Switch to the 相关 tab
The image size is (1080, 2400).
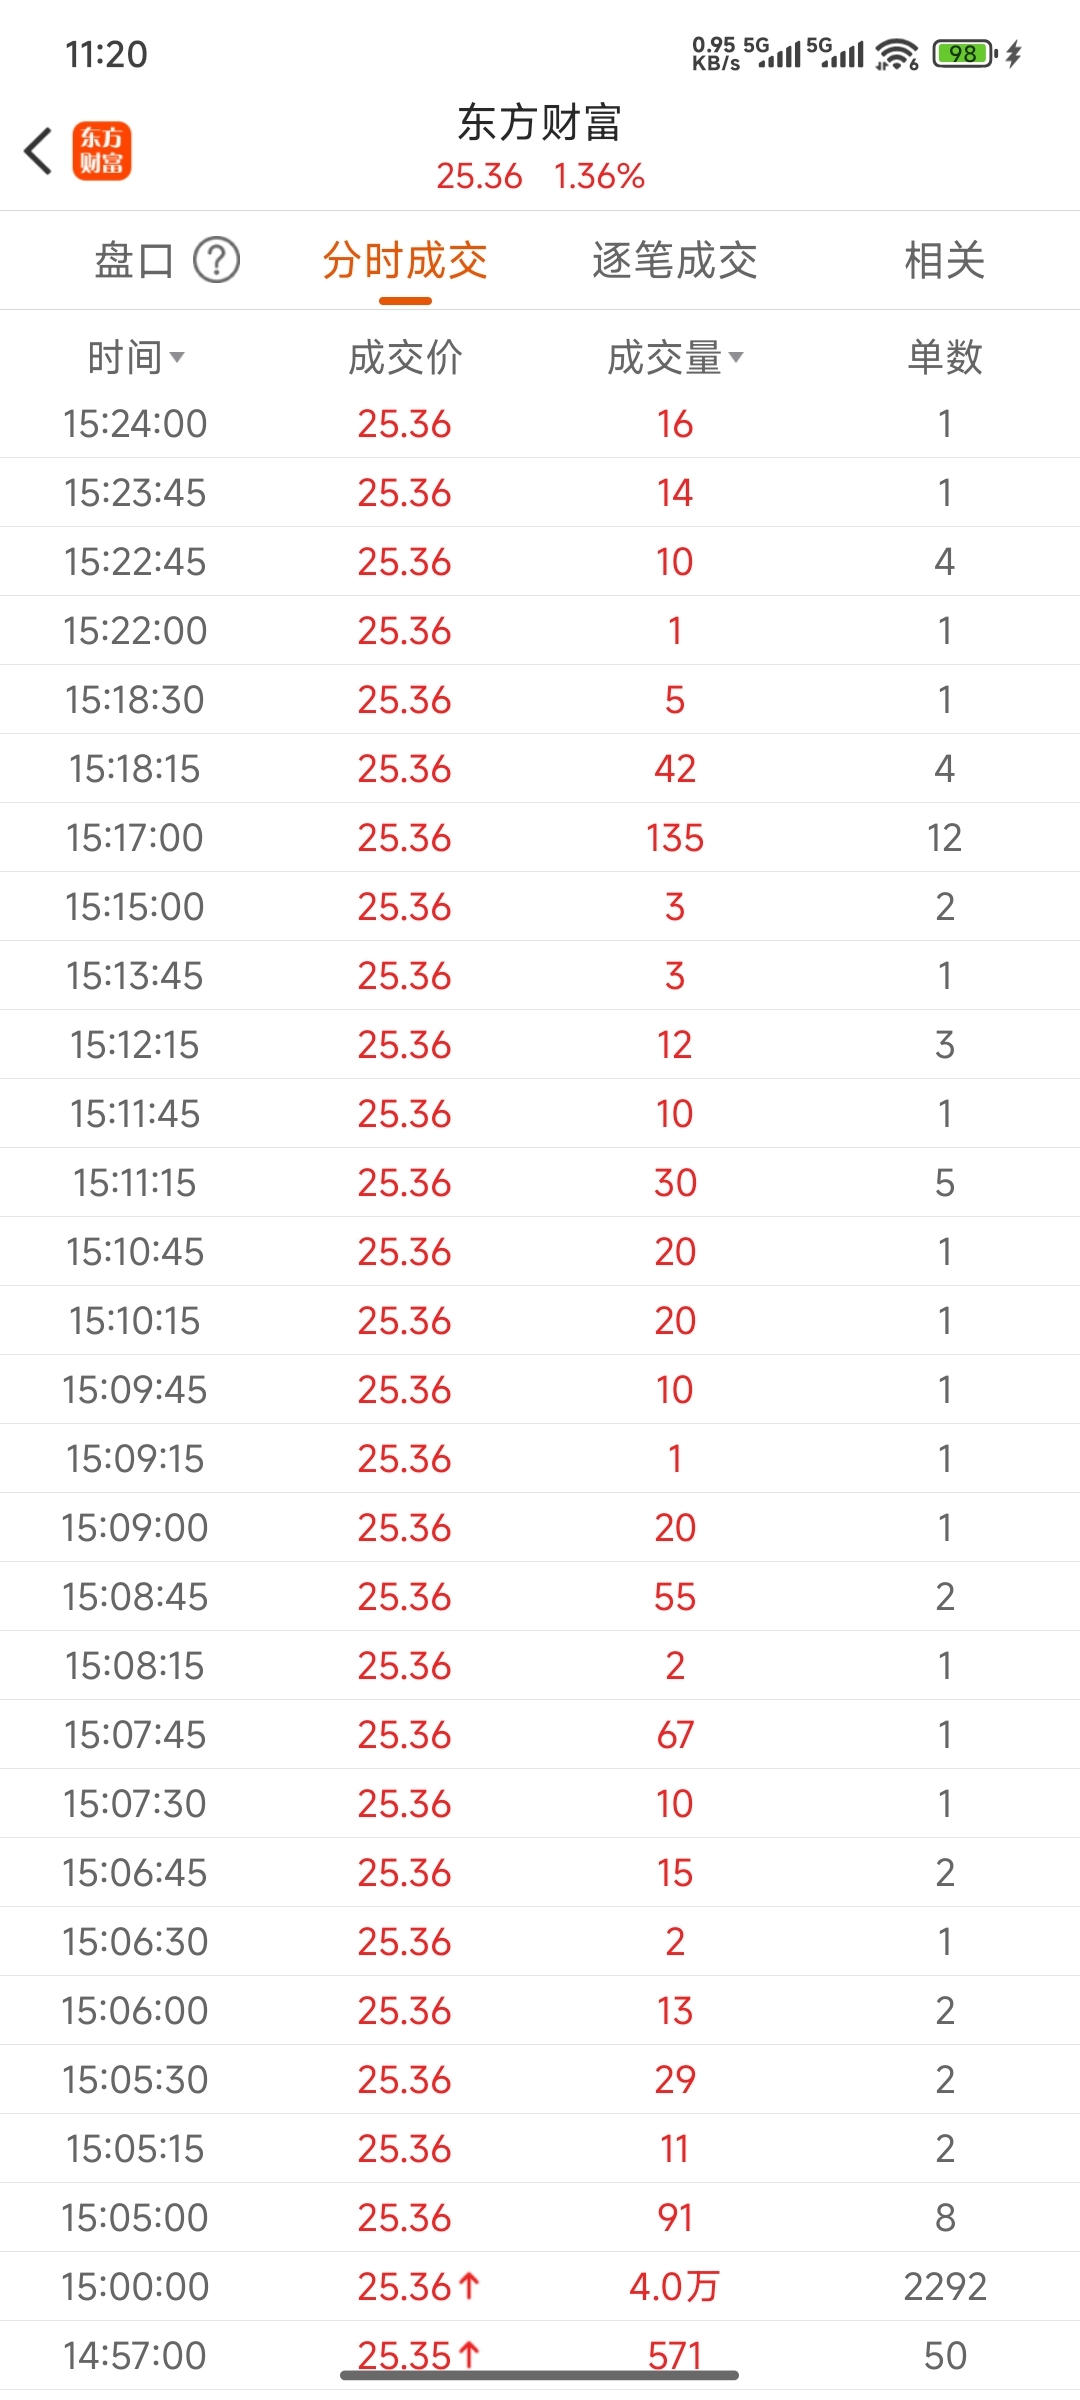pyautogui.click(x=944, y=261)
